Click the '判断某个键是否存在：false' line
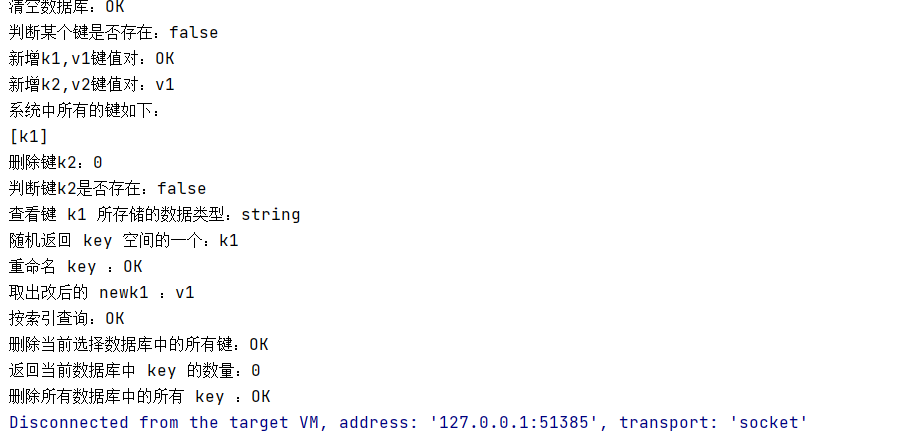 pos(114,32)
